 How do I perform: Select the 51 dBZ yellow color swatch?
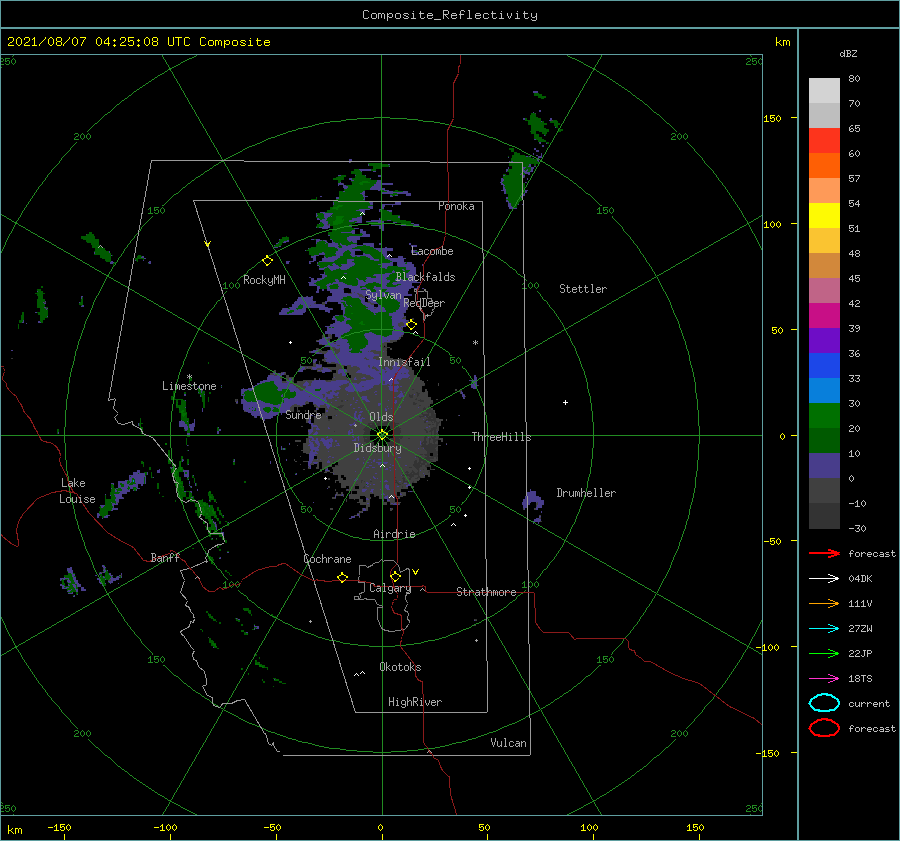(x=824, y=215)
